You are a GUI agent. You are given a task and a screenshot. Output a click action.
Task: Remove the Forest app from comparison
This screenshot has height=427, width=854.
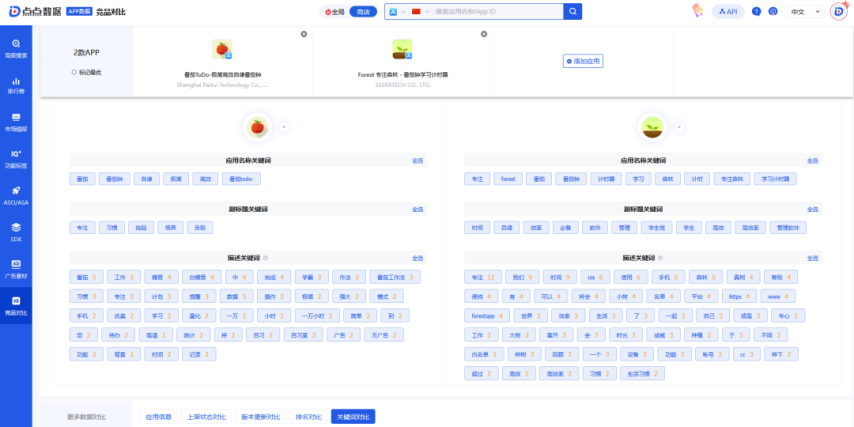click(x=484, y=34)
